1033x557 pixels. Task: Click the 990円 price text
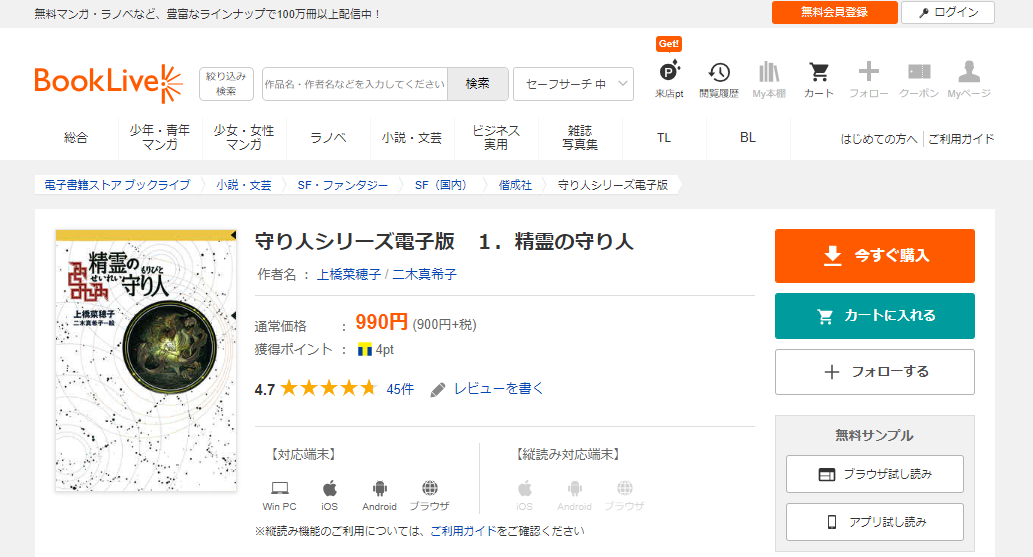pos(382,322)
